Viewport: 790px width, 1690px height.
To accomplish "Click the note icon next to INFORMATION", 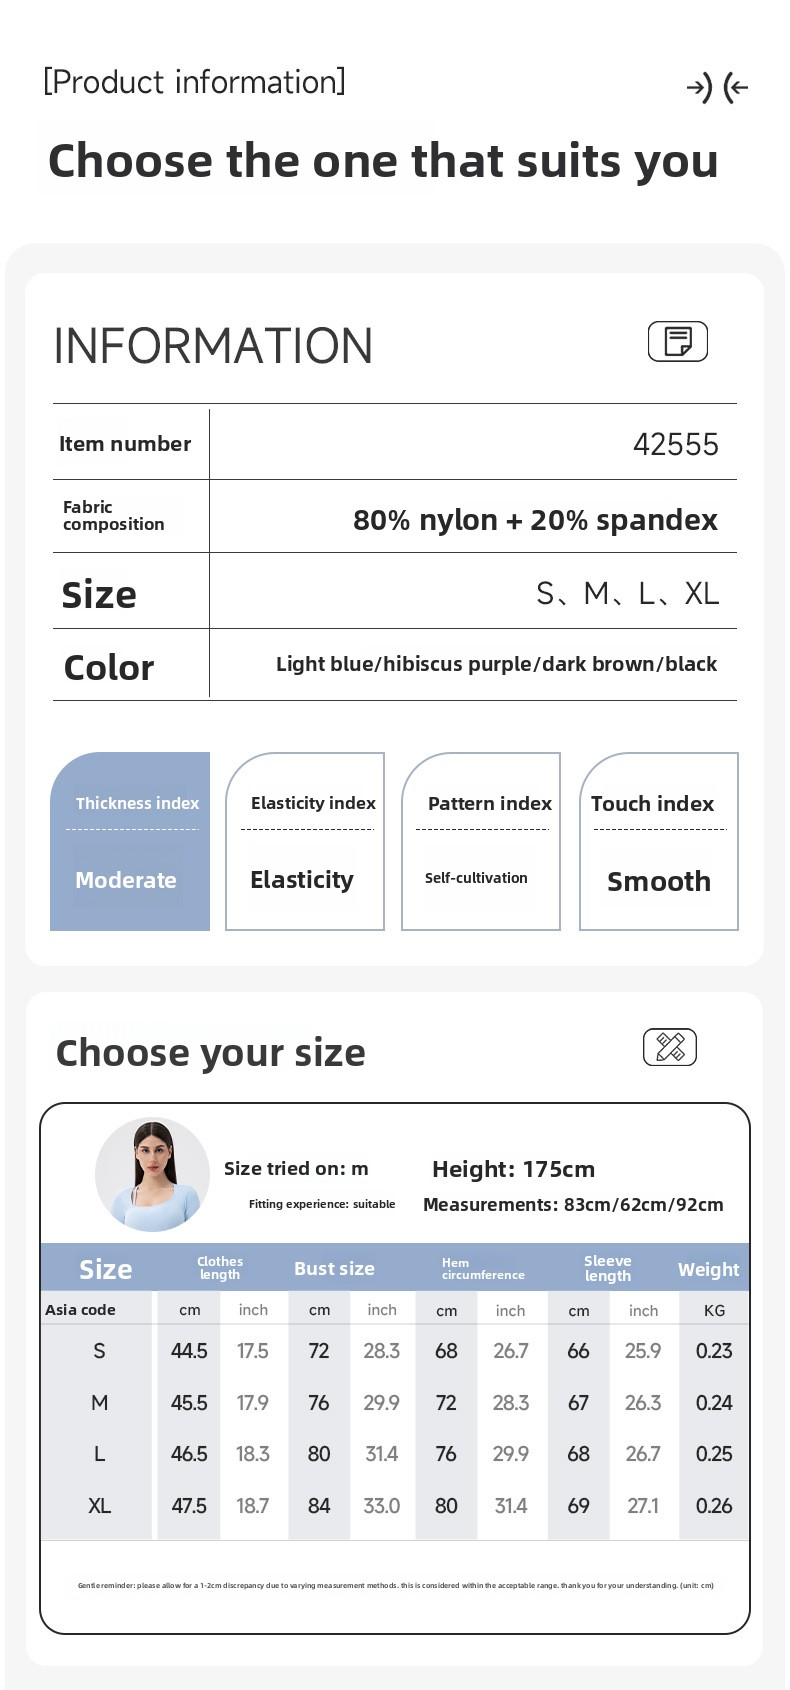I will pos(677,341).
